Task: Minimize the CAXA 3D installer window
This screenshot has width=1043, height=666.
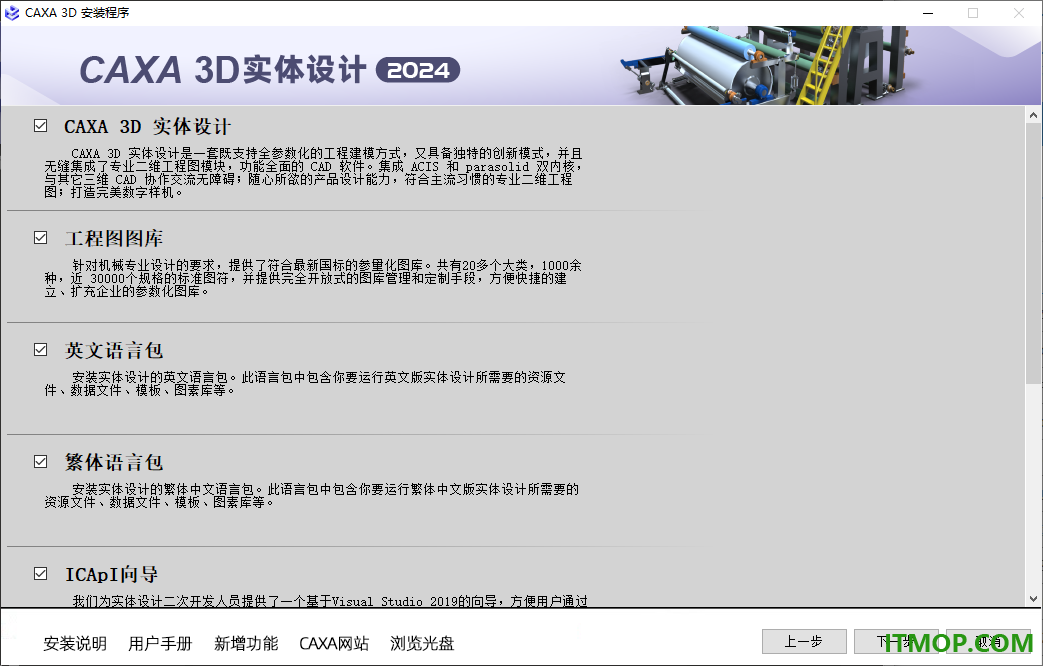Action: click(928, 13)
